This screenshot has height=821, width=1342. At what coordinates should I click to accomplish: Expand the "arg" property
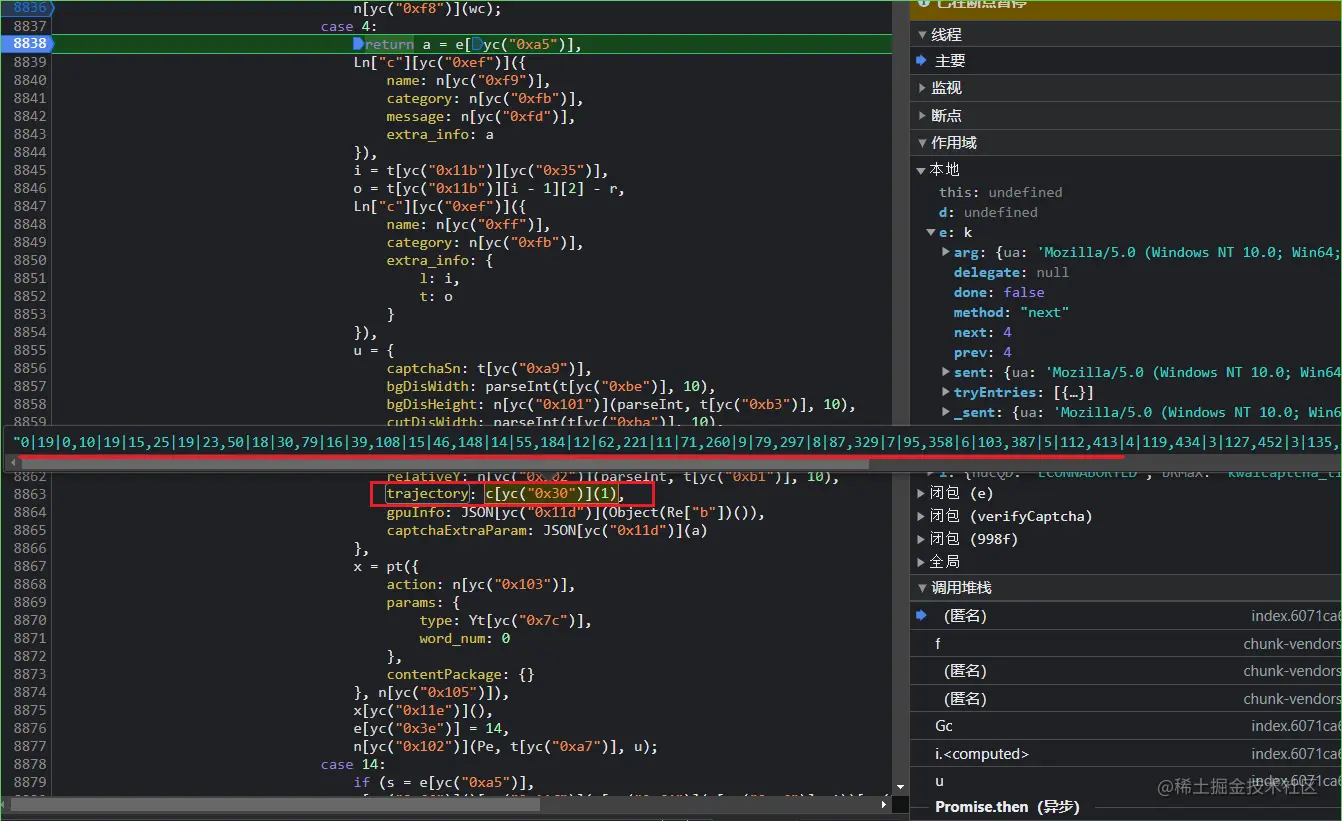(946, 252)
